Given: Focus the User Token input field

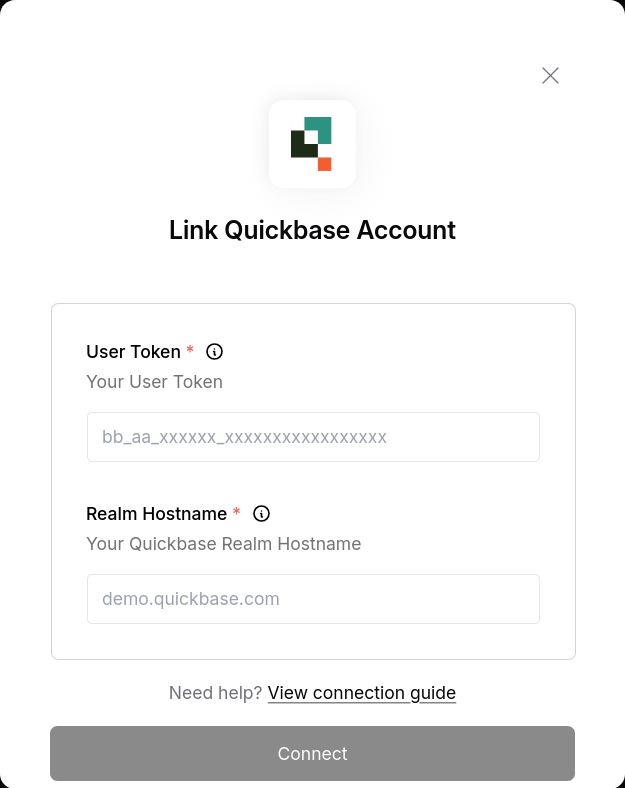Looking at the screenshot, I should [x=314, y=437].
